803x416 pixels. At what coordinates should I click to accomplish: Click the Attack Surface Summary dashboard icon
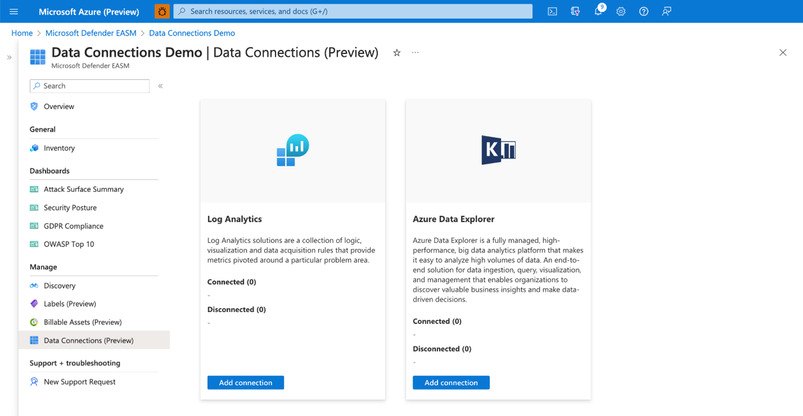tap(34, 189)
